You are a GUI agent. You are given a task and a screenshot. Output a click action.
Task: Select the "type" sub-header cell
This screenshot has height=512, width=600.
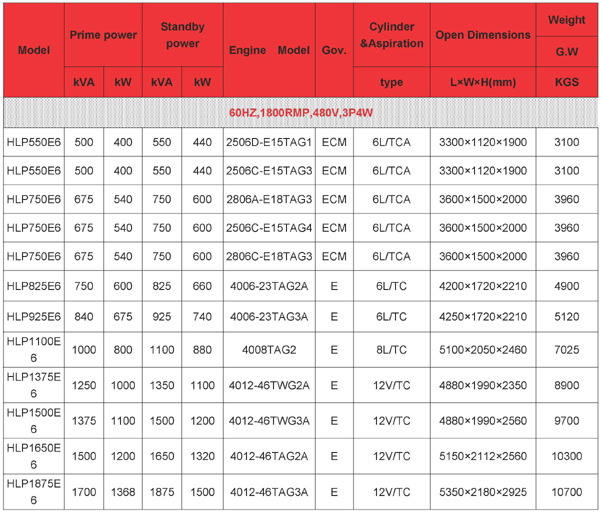coord(391,82)
